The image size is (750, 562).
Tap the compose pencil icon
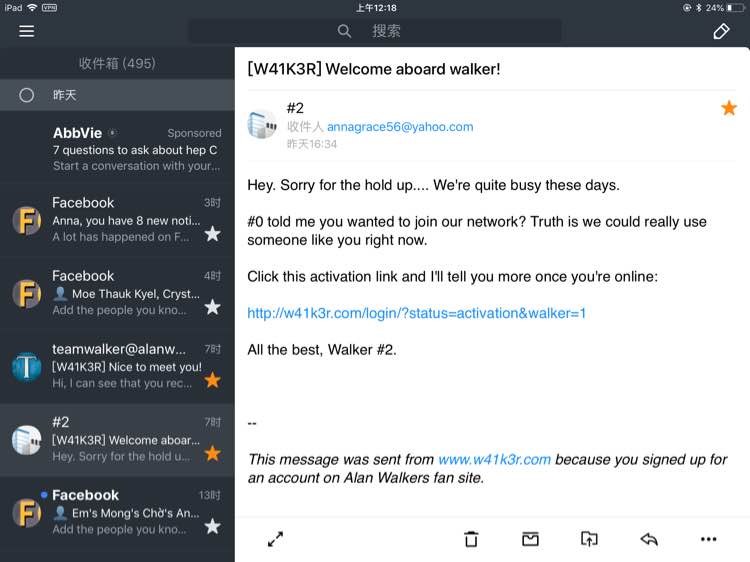(721, 31)
